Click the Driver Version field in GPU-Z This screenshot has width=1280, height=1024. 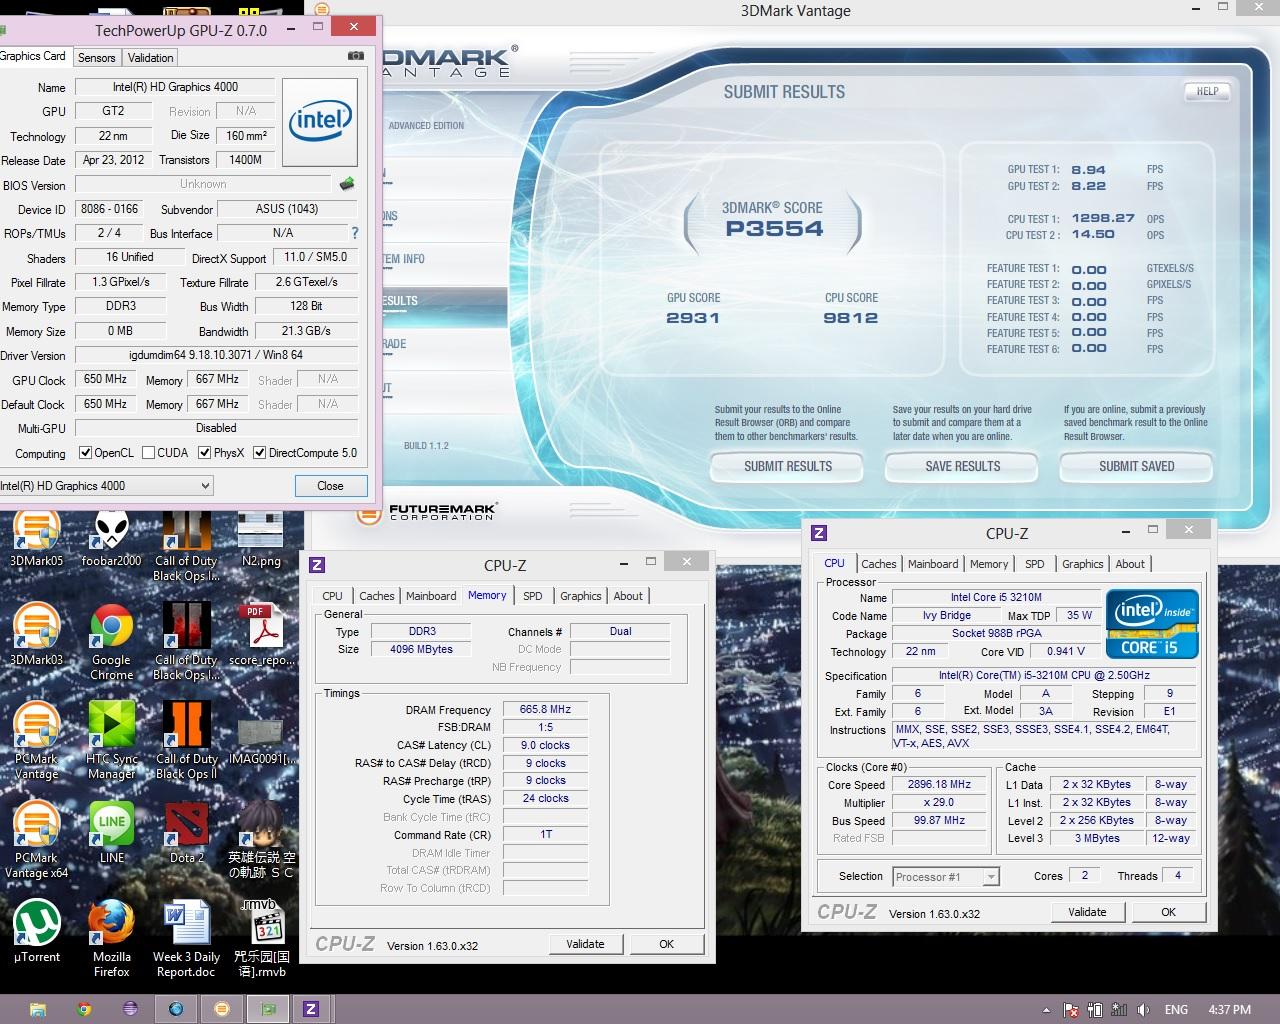pyautogui.click(x=216, y=355)
